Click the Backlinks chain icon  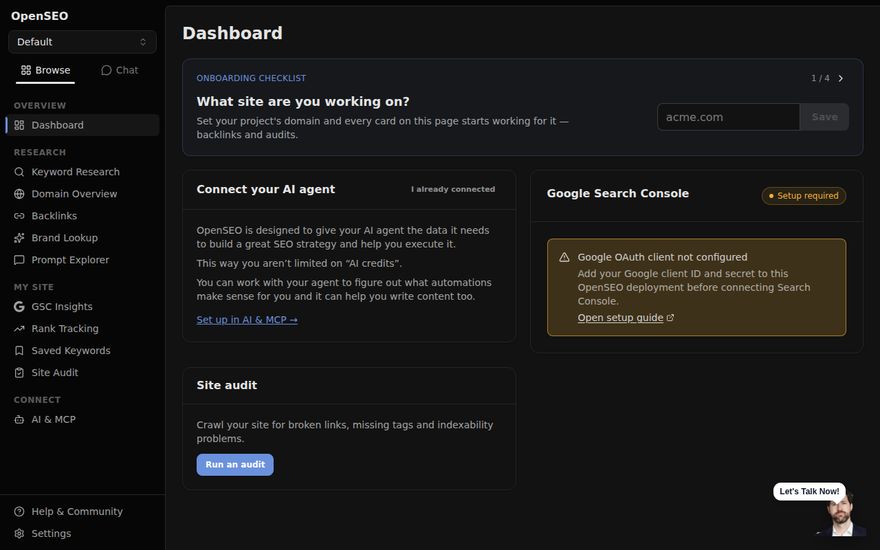click(19, 216)
